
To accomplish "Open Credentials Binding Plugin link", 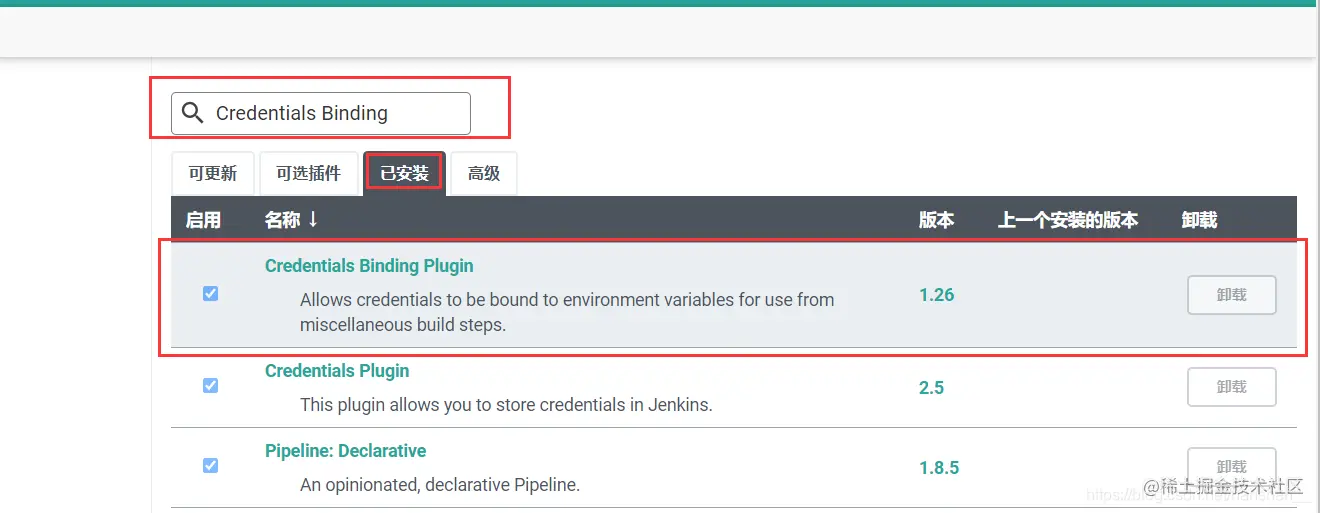I will (x=369, y=266).
